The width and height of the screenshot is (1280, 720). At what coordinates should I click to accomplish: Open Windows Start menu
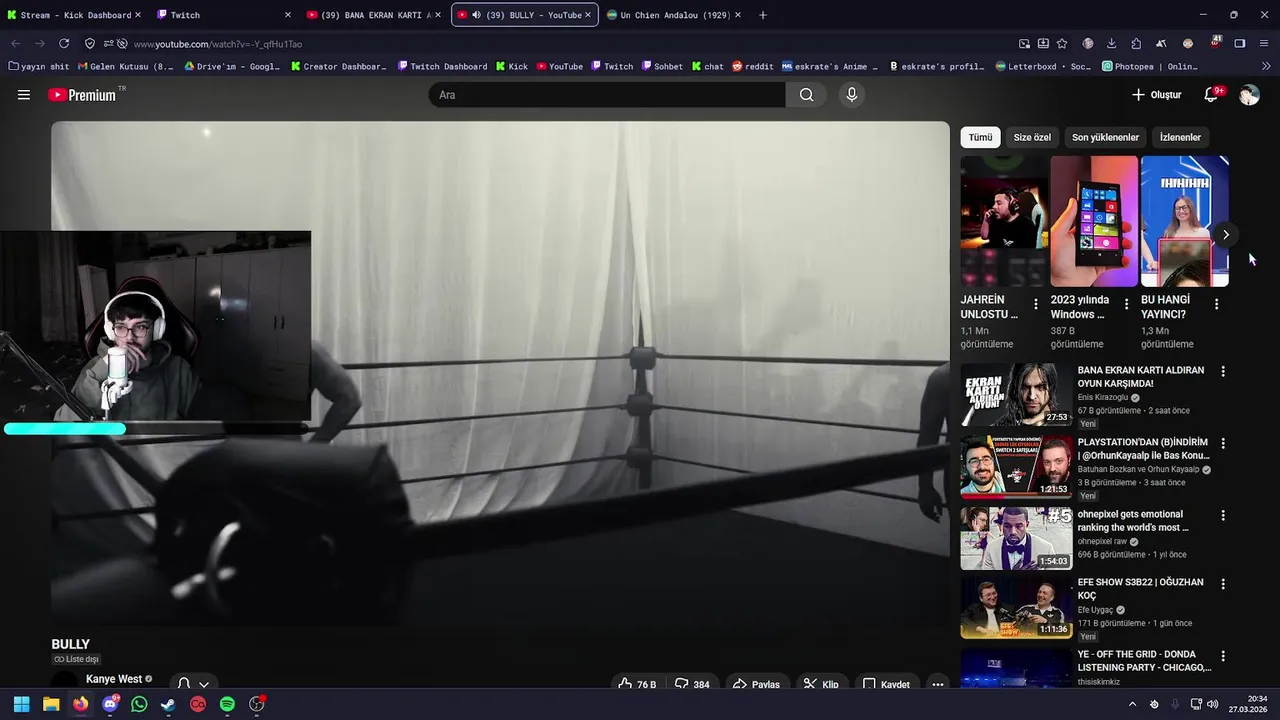(21, 704)
